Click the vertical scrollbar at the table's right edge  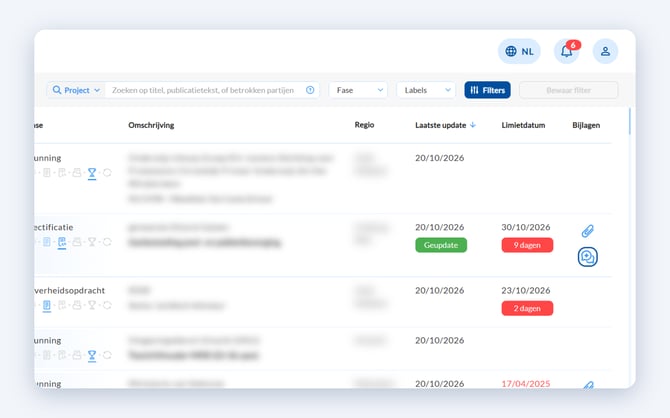629,122
